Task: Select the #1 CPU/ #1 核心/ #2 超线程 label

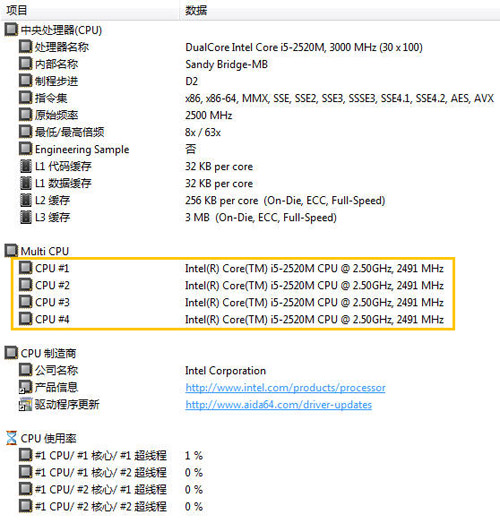Action: tap(101, 472)
